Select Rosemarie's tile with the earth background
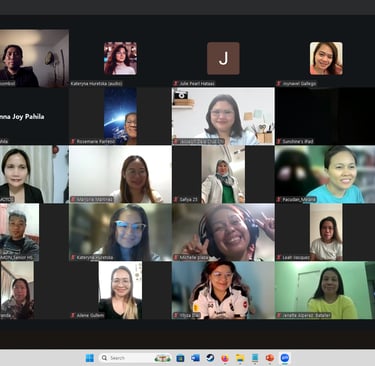 pos(120,116)
